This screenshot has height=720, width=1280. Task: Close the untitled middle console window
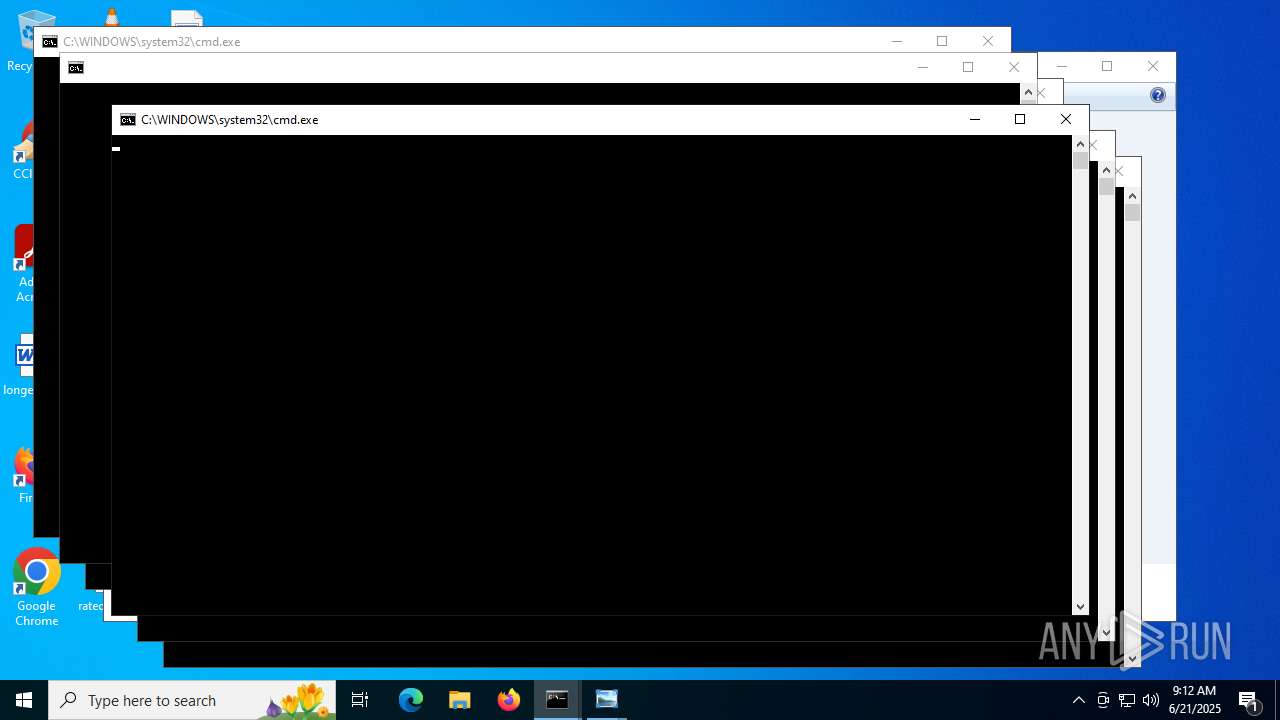[1014, 68]
